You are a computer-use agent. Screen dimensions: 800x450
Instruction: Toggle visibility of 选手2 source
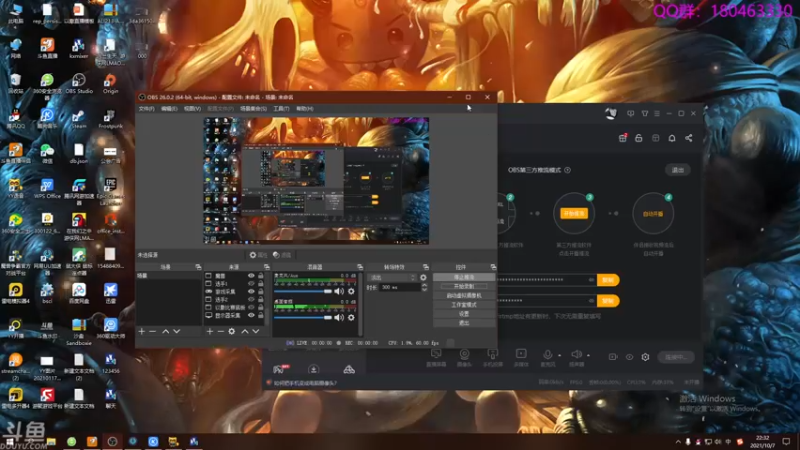point(251,299)
